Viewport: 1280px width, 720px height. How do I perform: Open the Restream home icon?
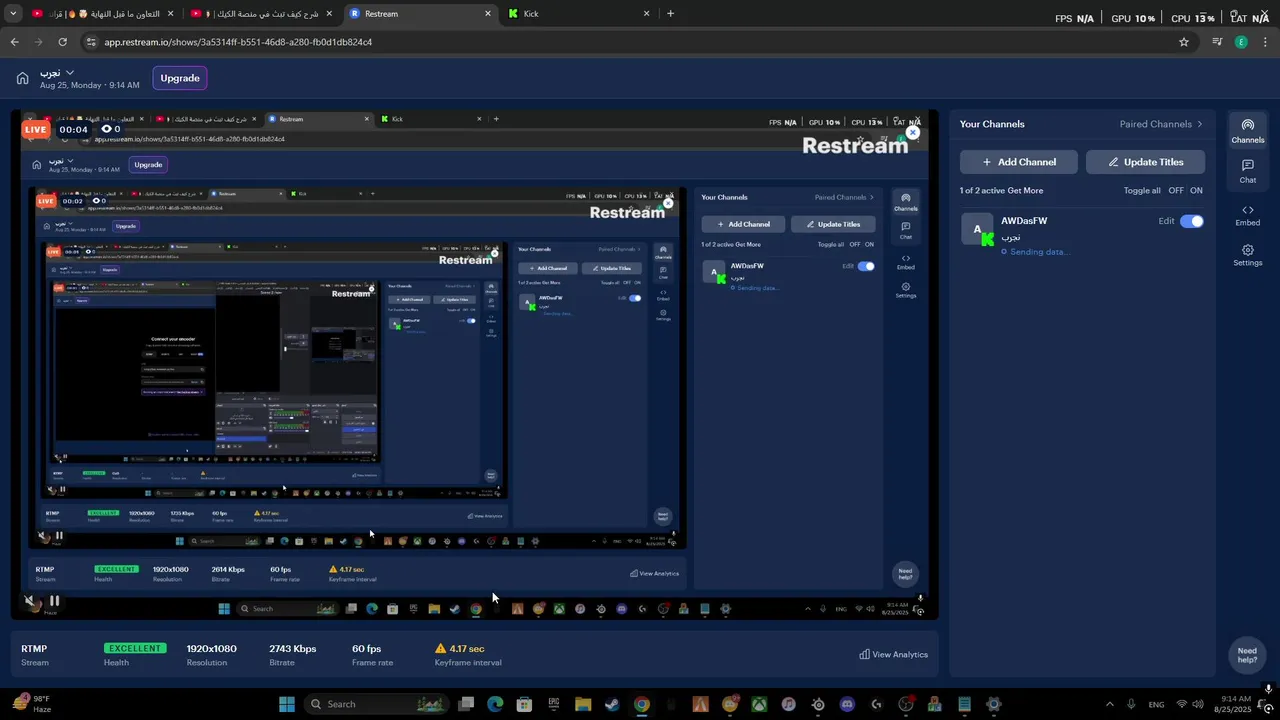tap(22, 78)
